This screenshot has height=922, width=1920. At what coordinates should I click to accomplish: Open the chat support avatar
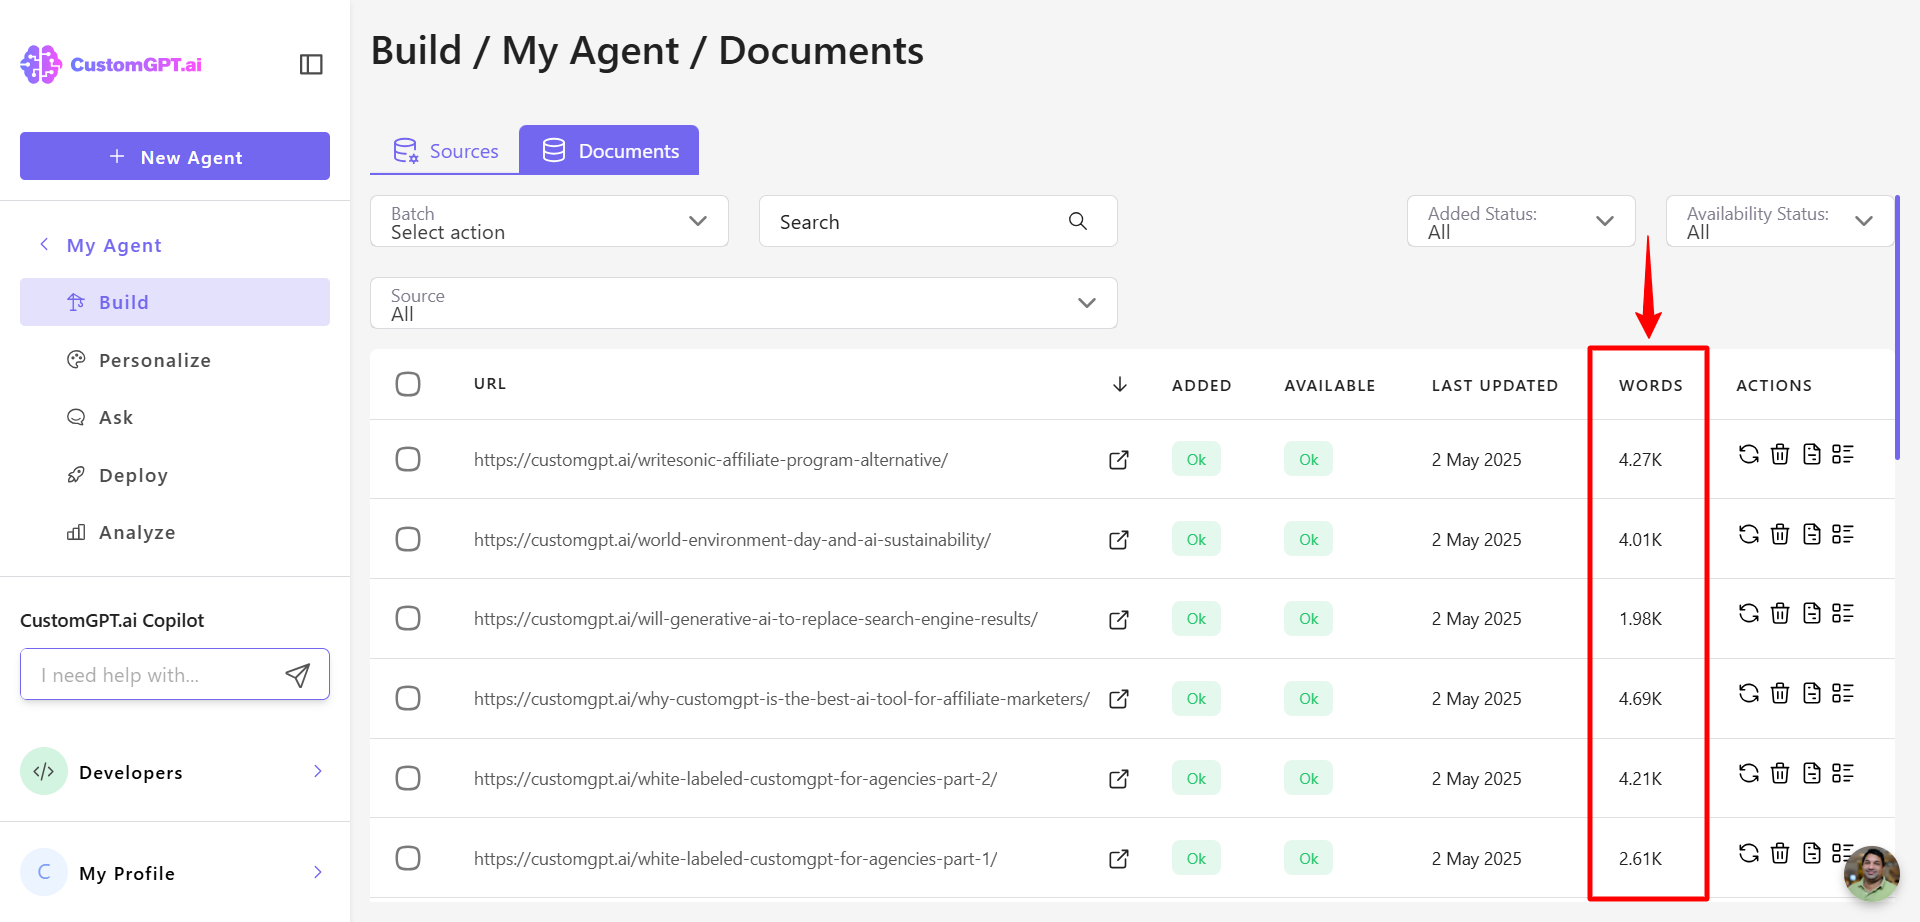pyautogui.click(x=1872, y=874)
